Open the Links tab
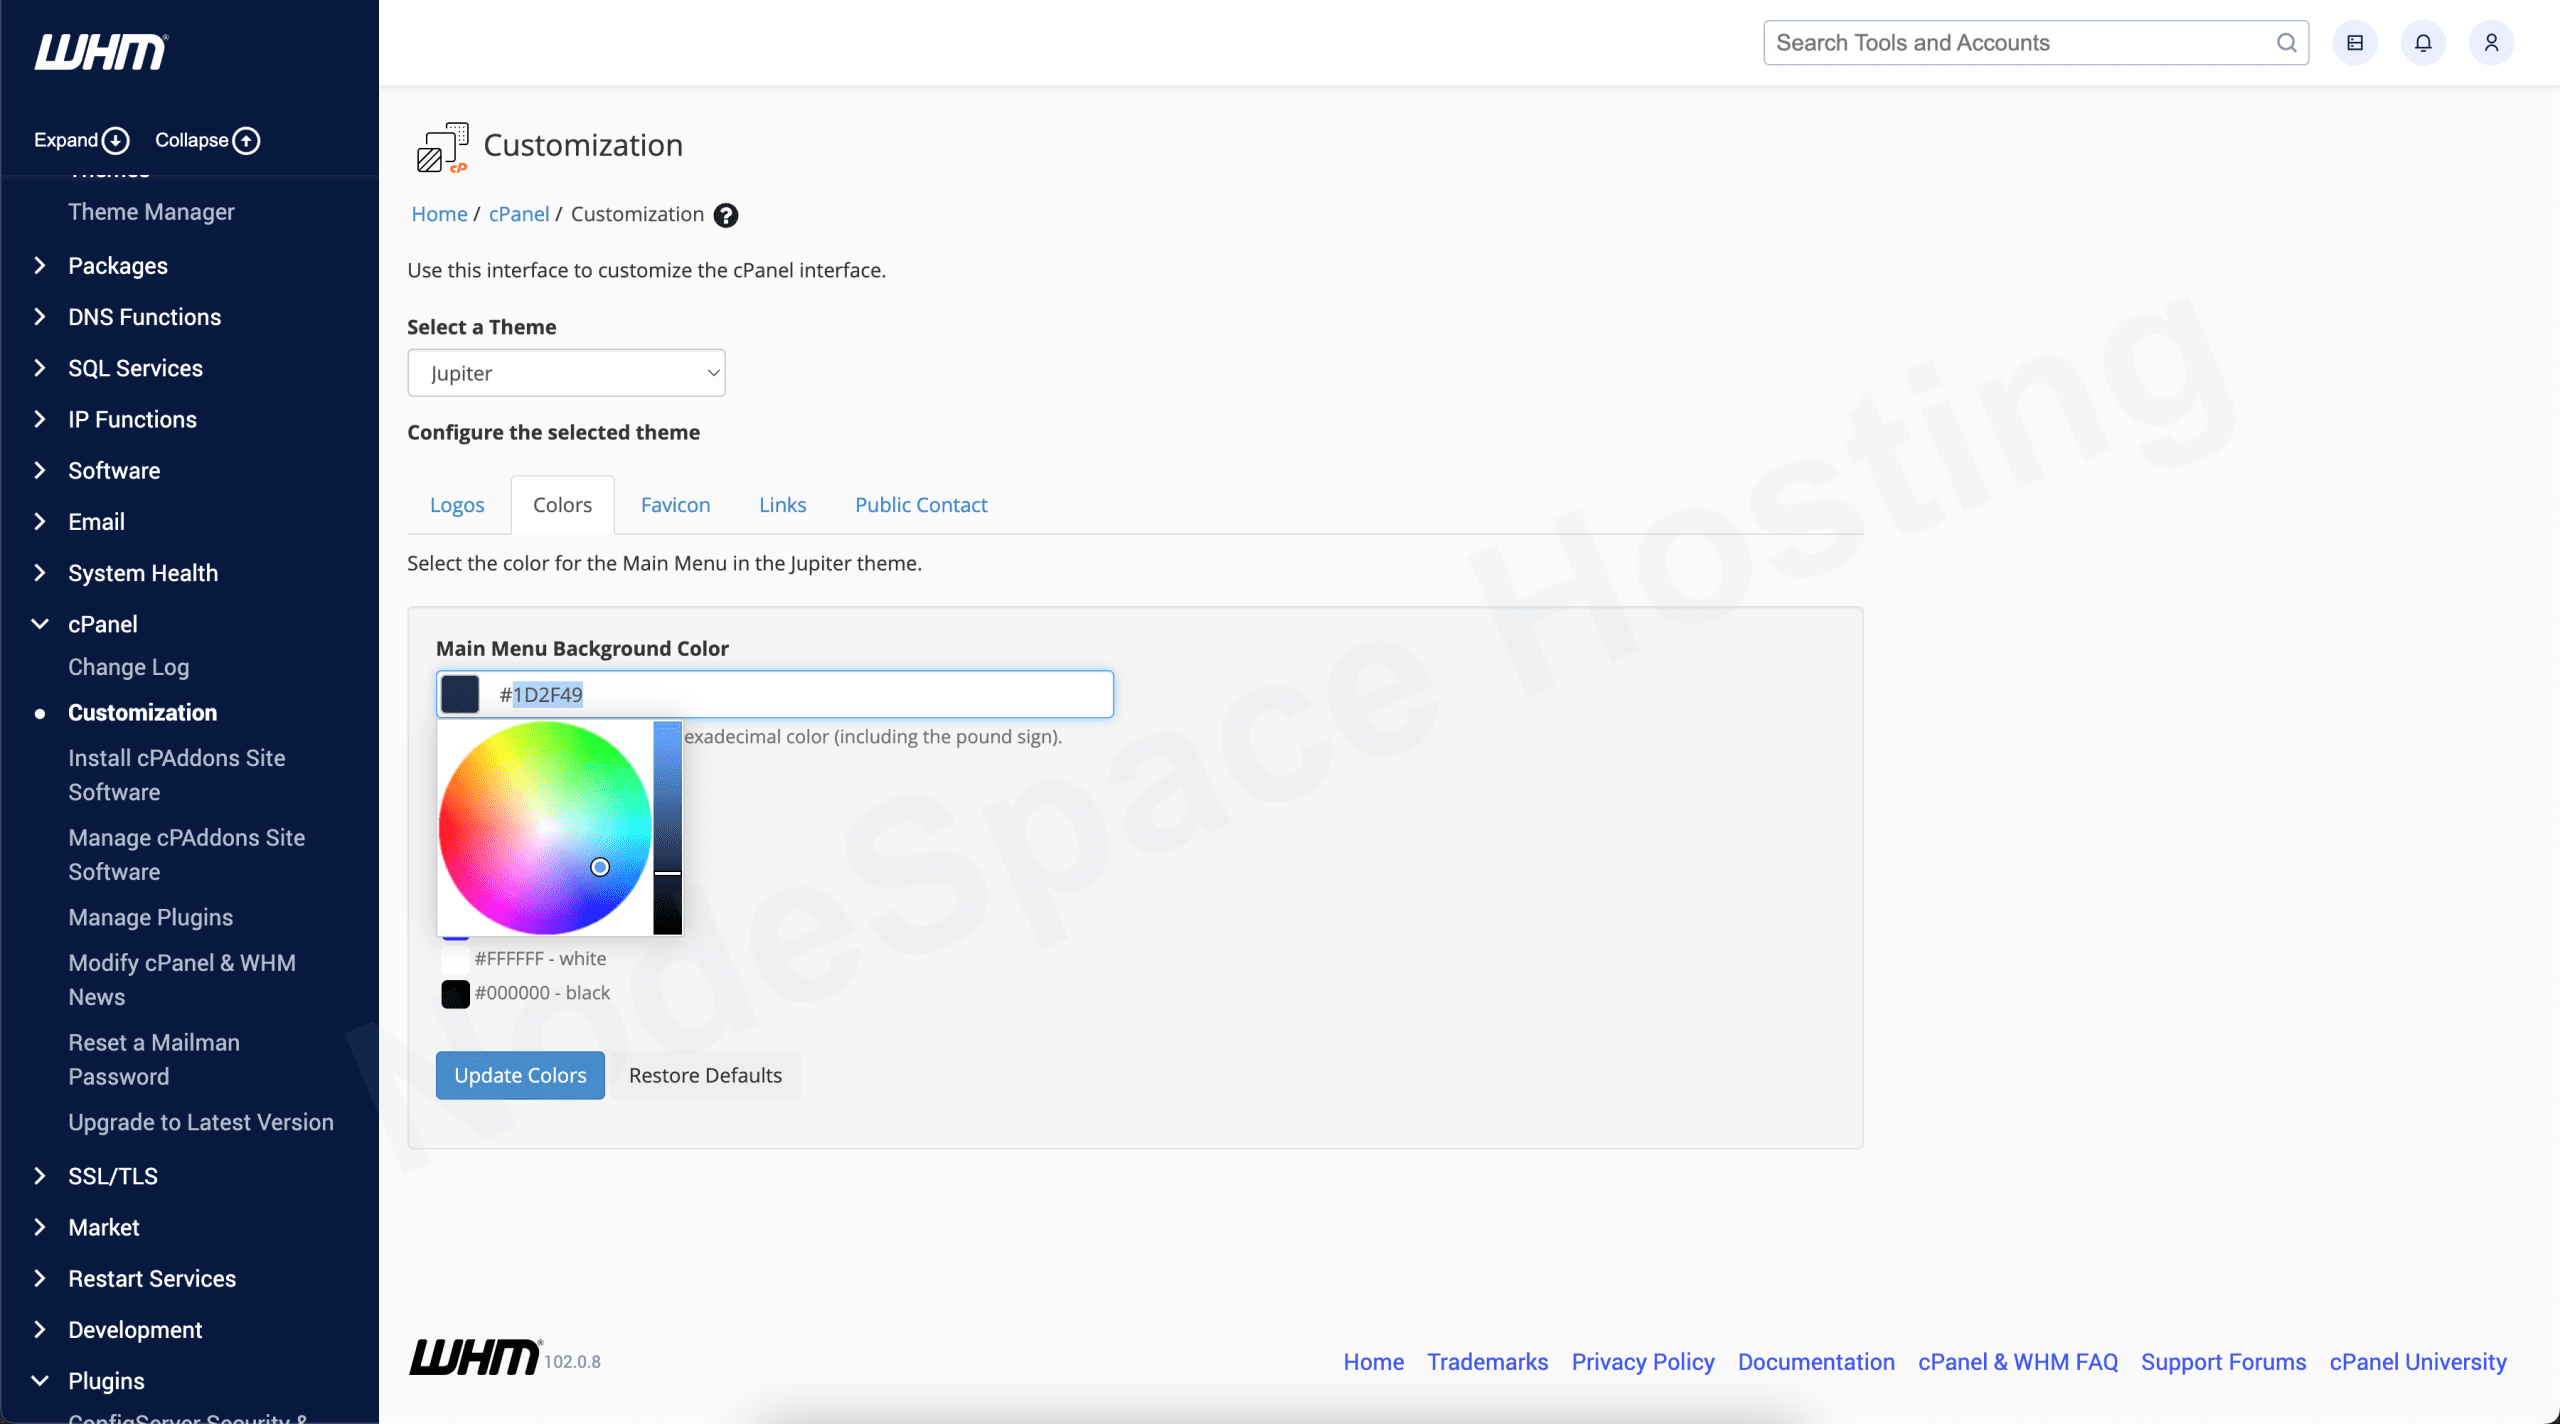The height and width of the screenshot is (1424, 2560). pos(782,505)
